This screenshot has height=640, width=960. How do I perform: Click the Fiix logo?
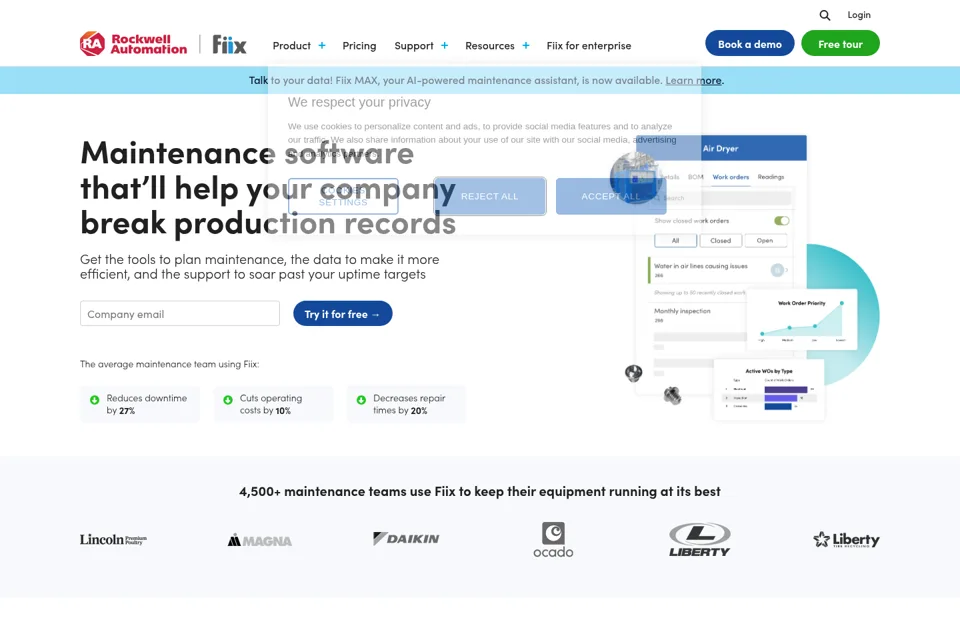pyautogui.click(x=229, y=45)
